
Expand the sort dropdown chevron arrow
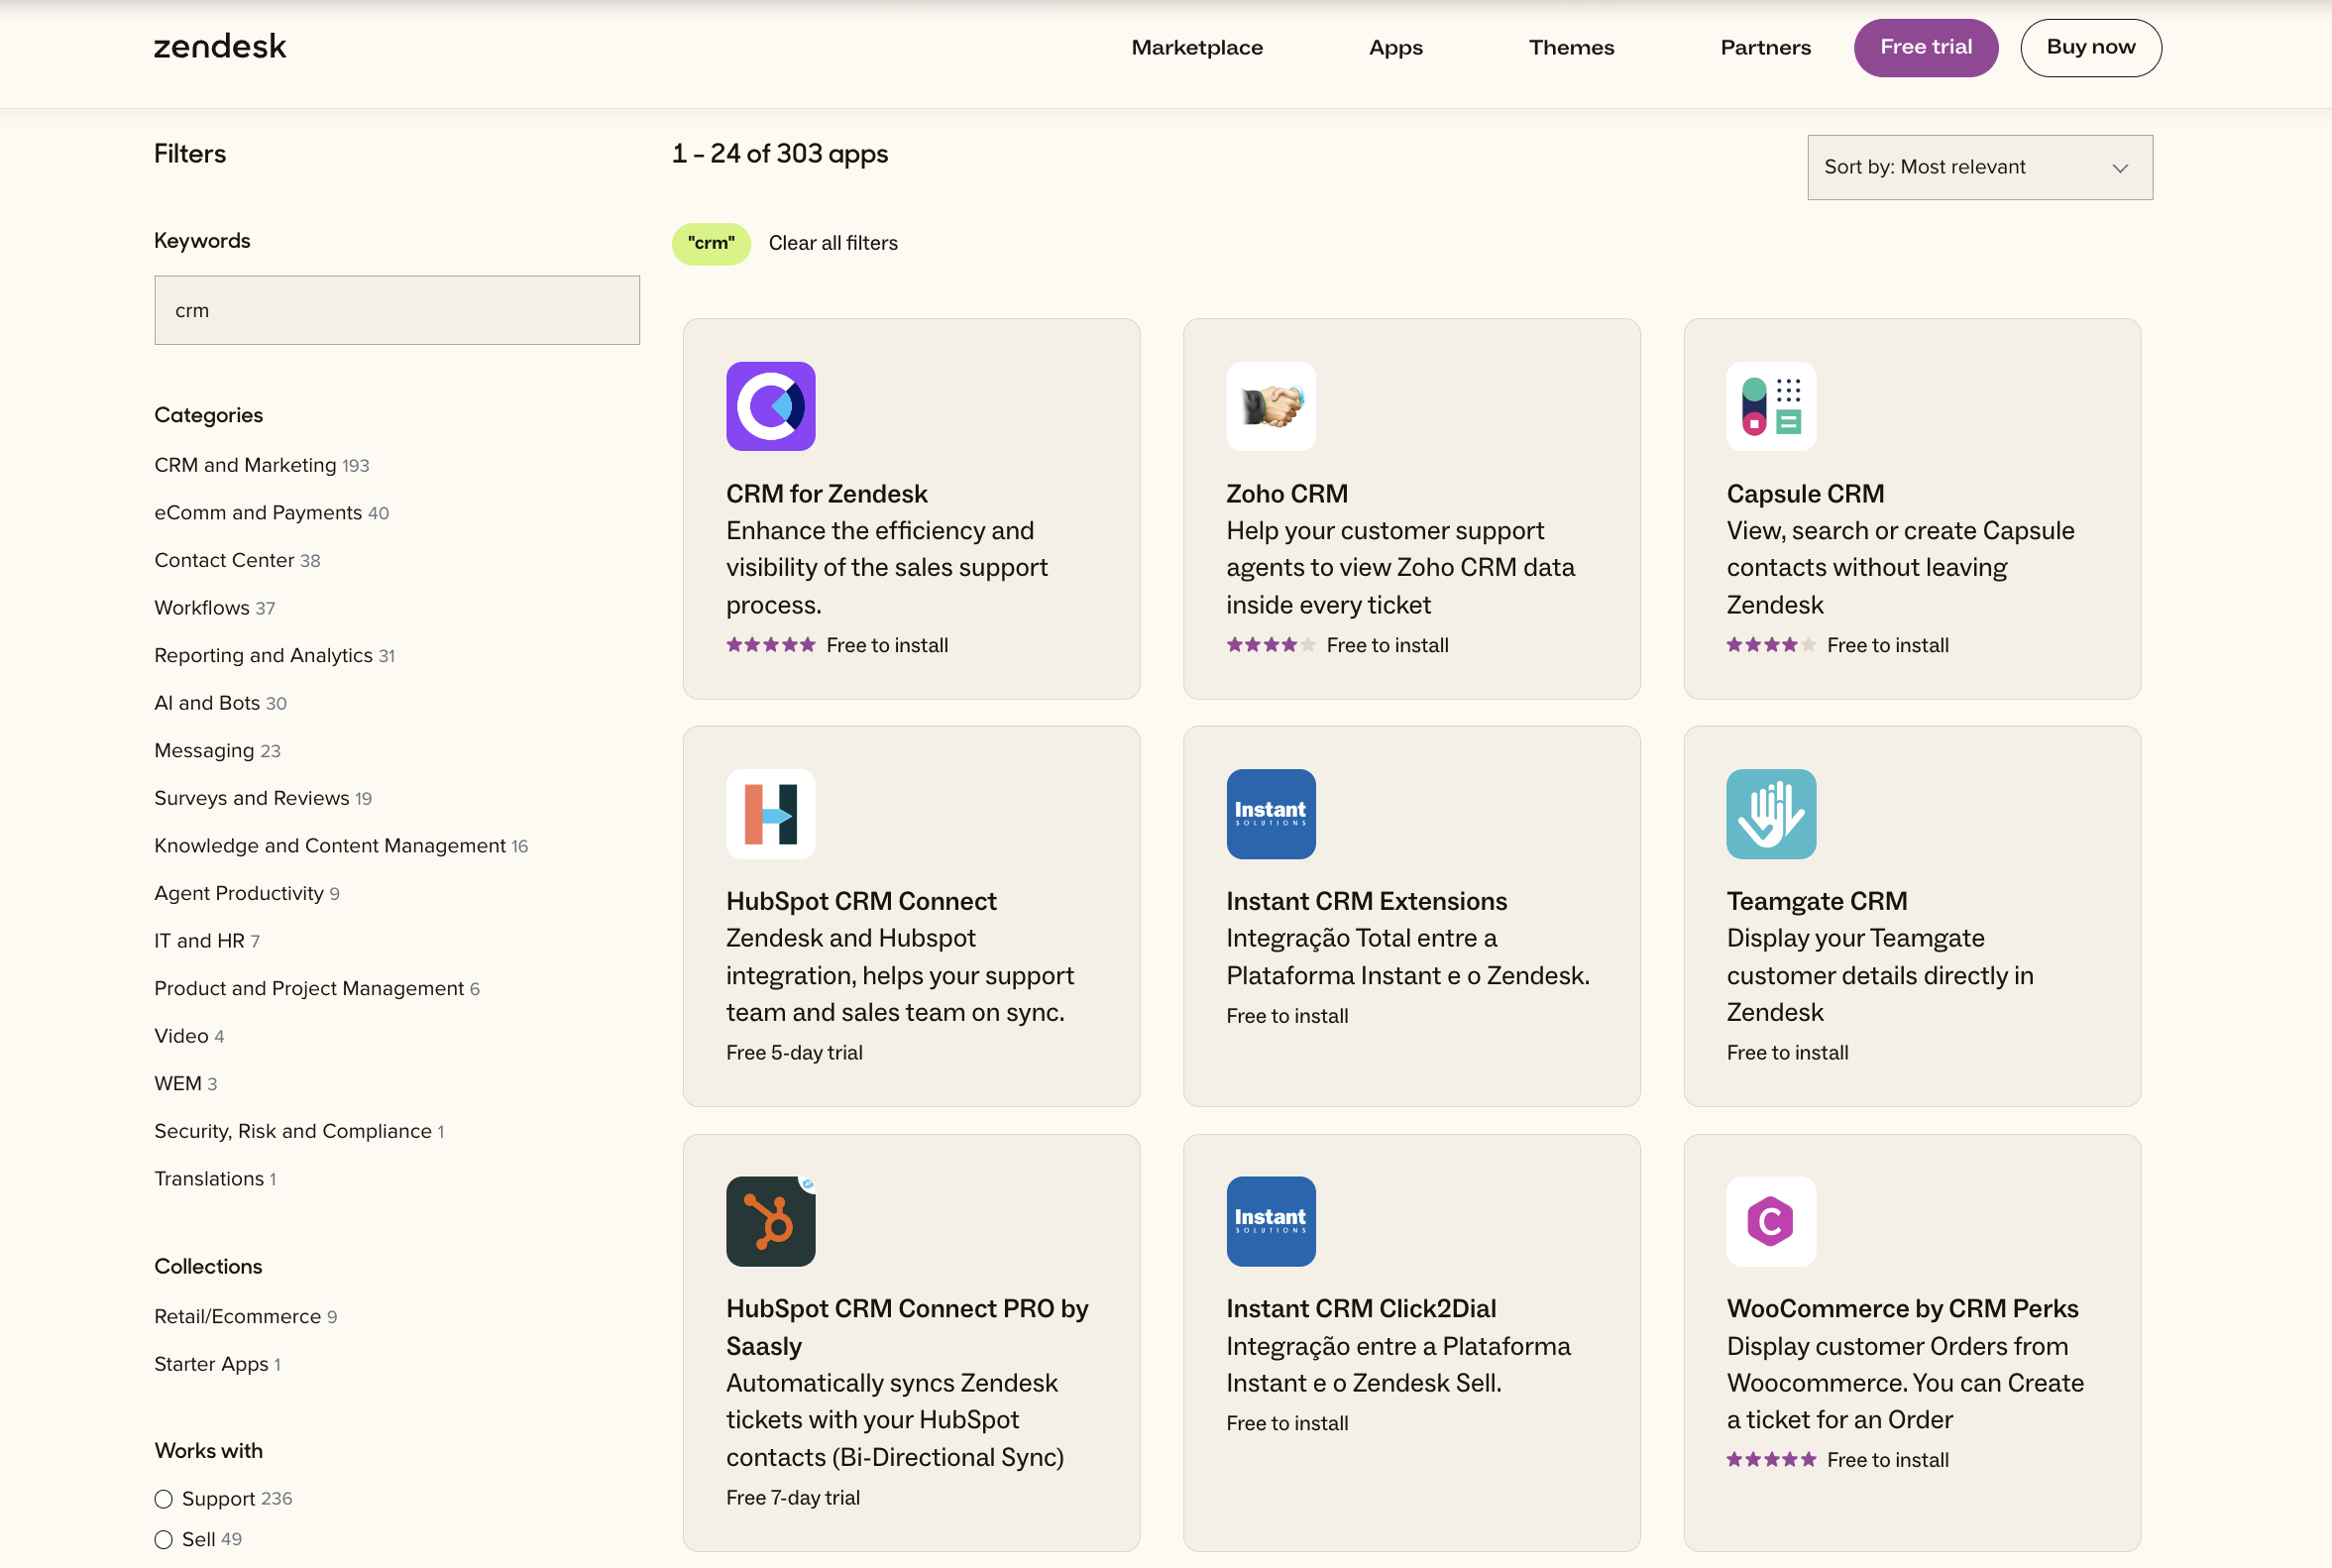coord(2120,168)
